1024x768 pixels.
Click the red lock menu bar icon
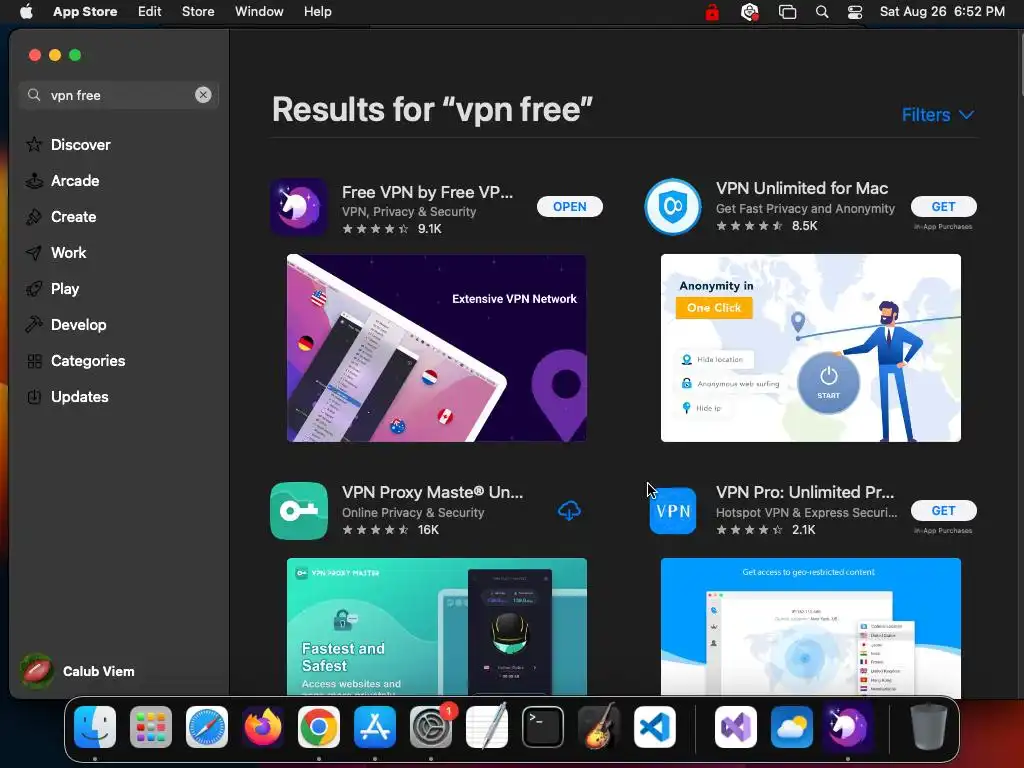pos(712,12)
